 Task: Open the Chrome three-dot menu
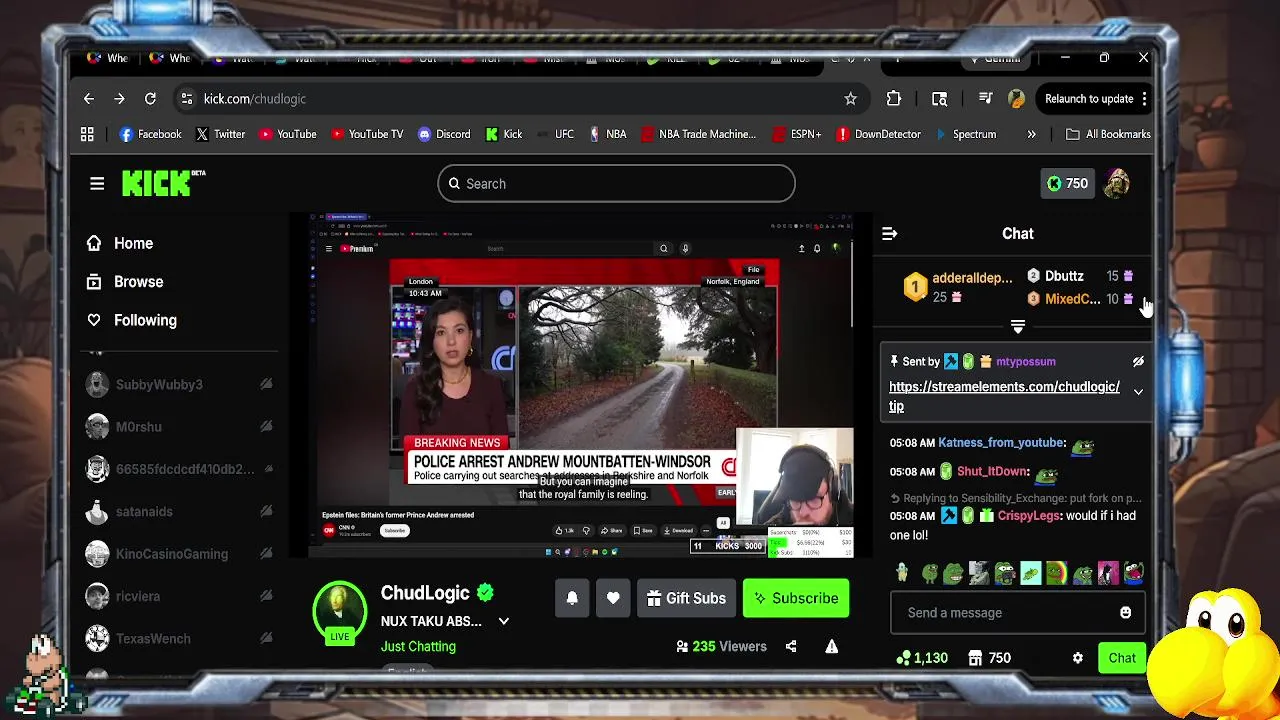point(1144,99)
